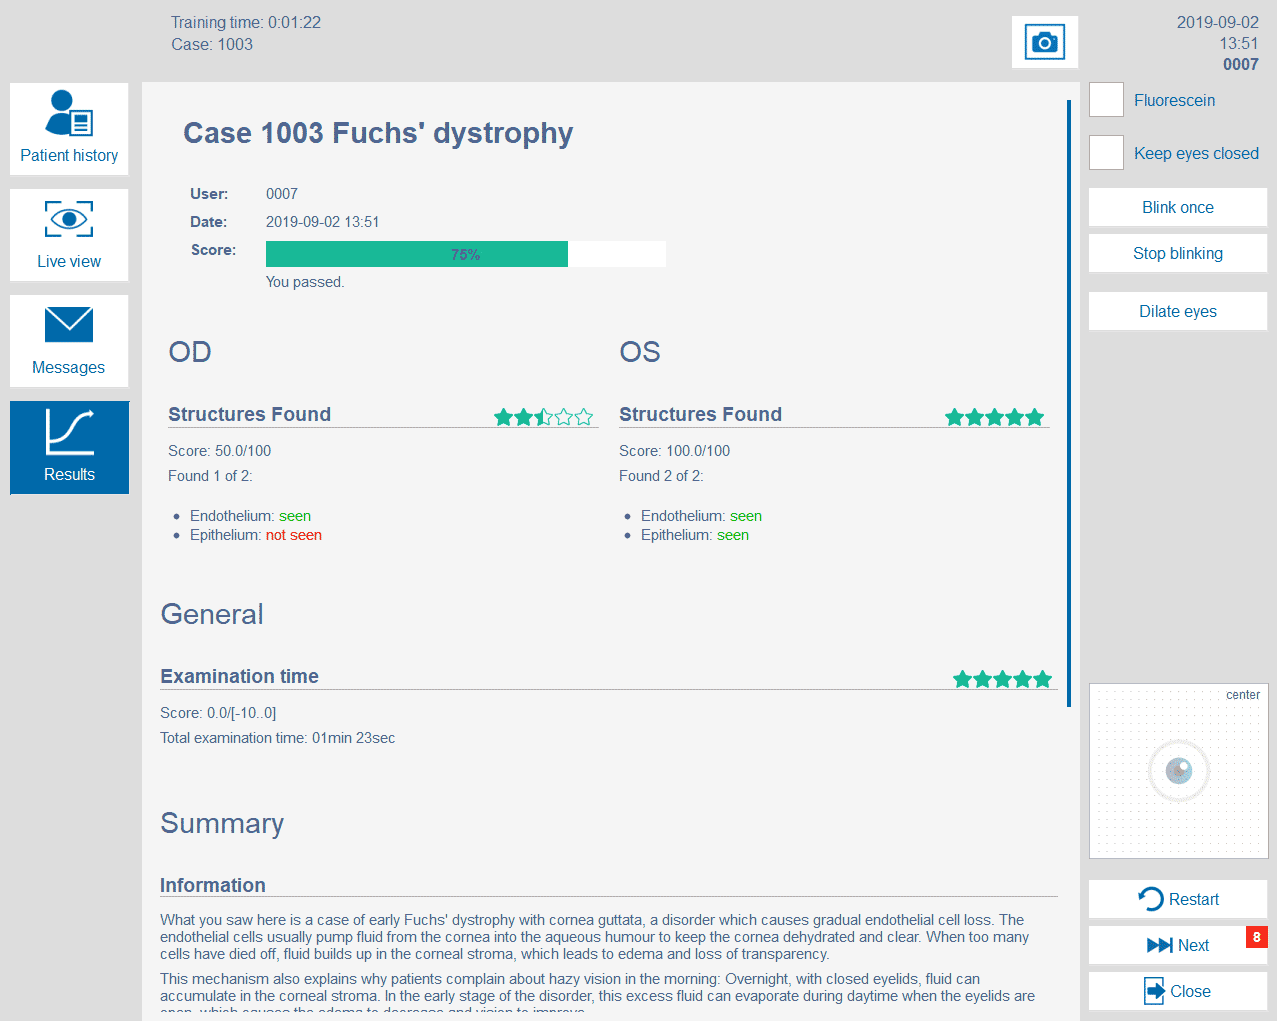Open the Messages envelope icon
This screenshot has width=1277, height=1021.
[69, 326]
